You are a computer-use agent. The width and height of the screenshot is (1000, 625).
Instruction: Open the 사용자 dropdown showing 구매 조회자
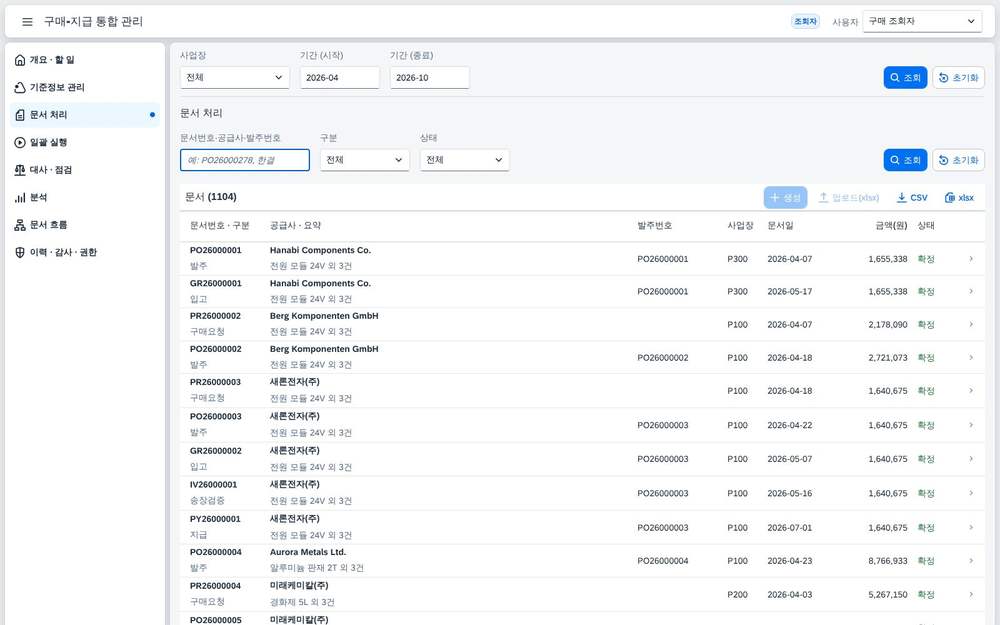(x=922, y=21)
